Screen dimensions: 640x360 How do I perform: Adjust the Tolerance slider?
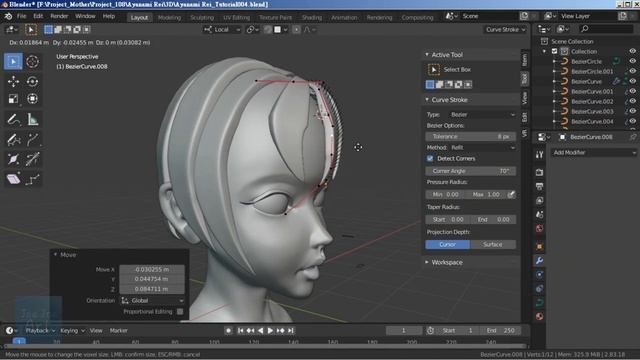click(x=471, y=137)
